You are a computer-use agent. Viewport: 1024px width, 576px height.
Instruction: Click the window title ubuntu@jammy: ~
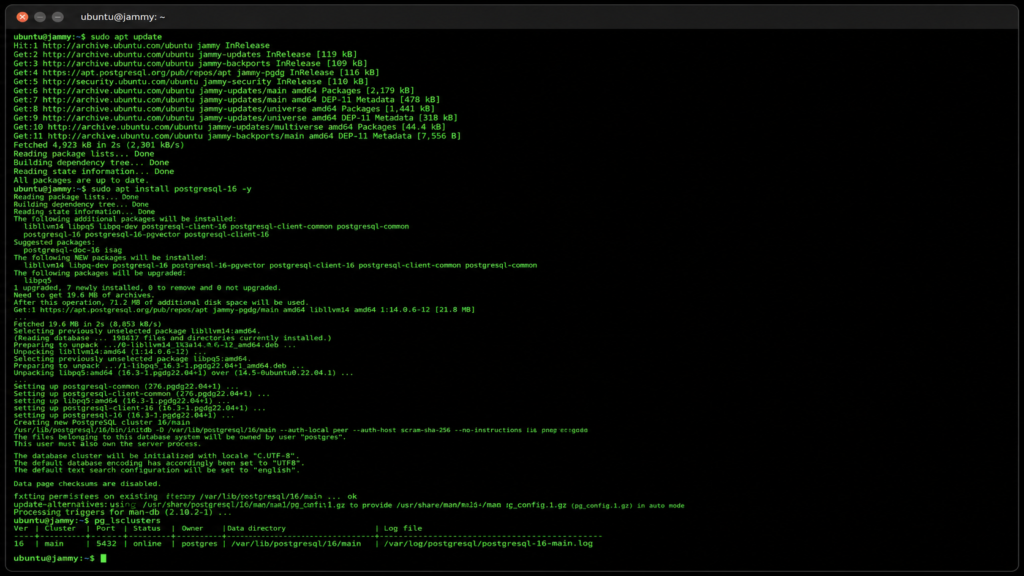point(123,17)
